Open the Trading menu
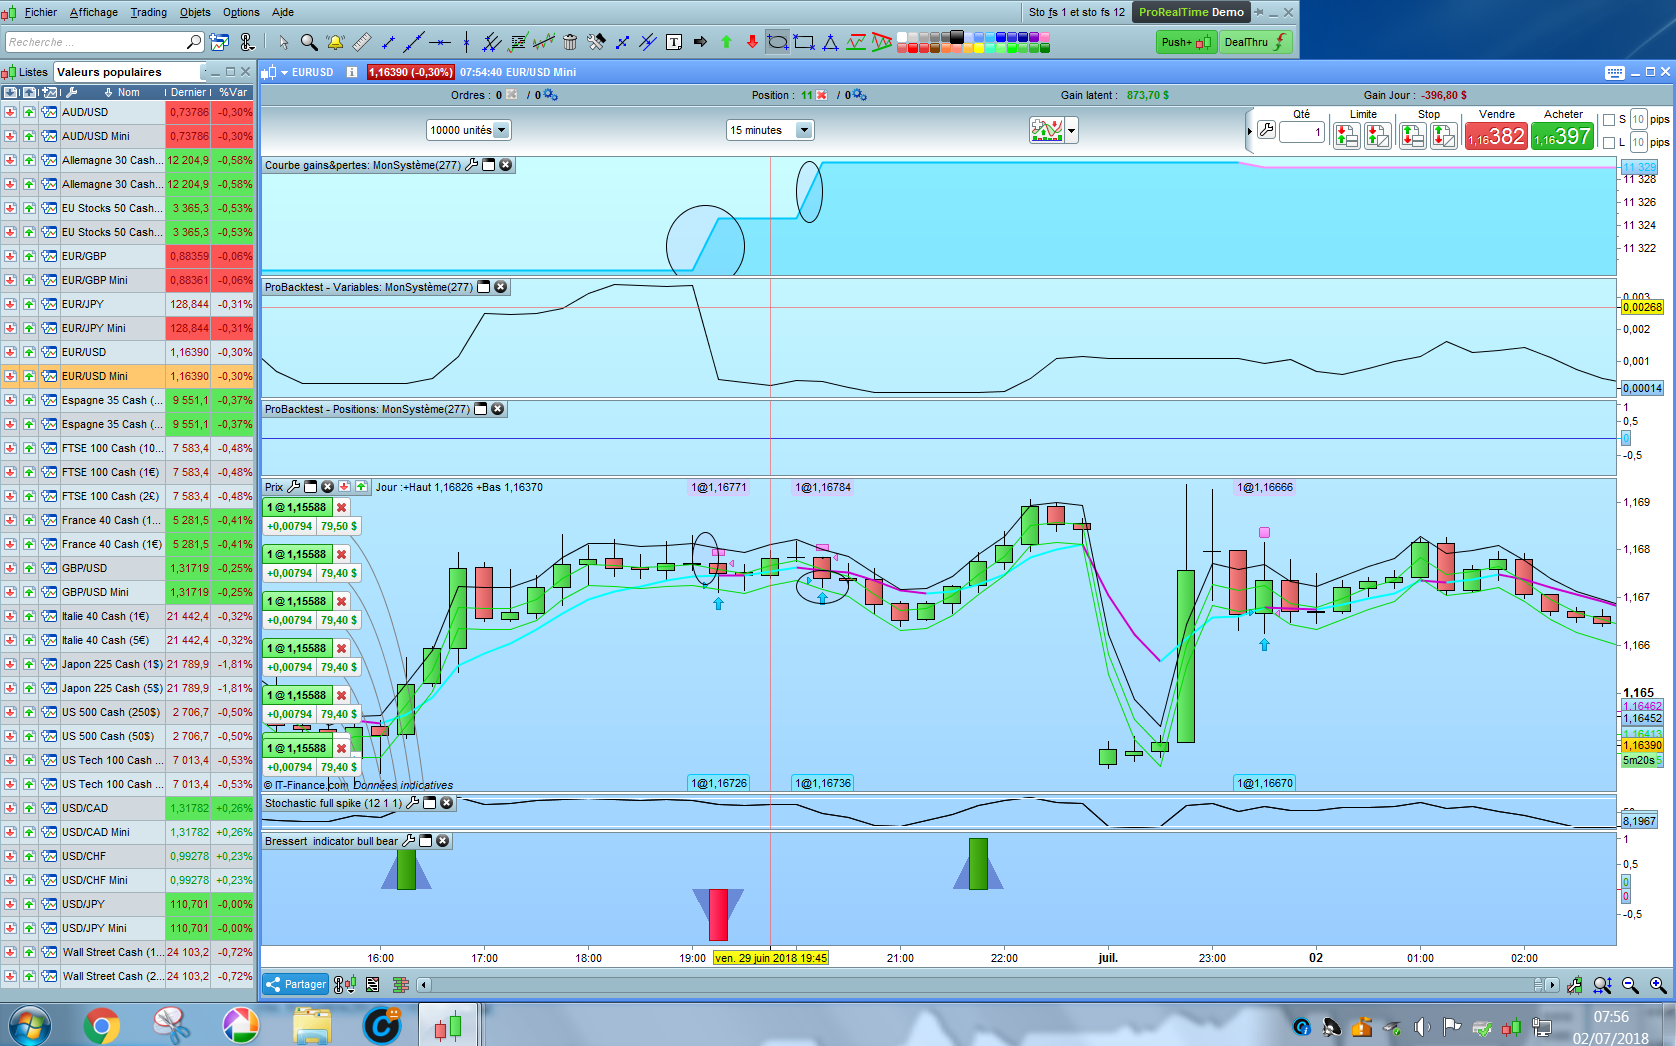 tap(149, 12)
